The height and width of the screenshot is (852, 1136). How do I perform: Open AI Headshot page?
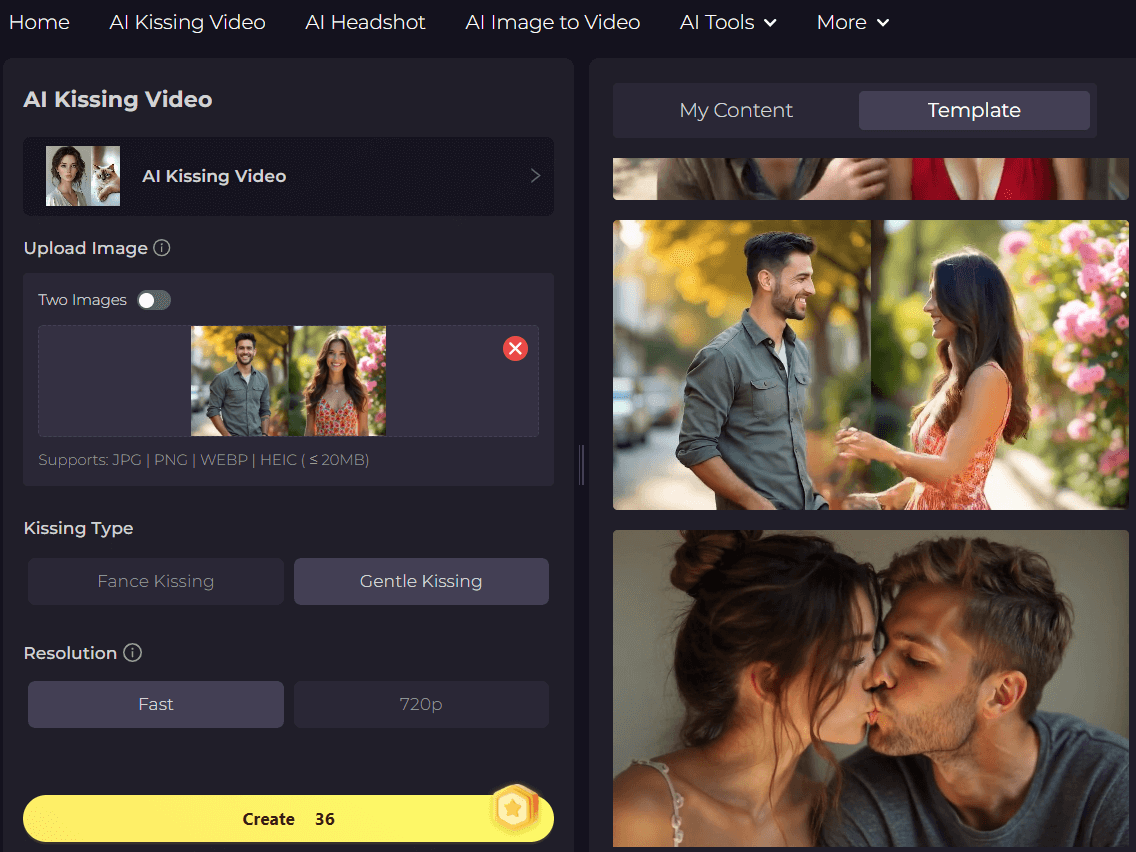tap(365, 22)
